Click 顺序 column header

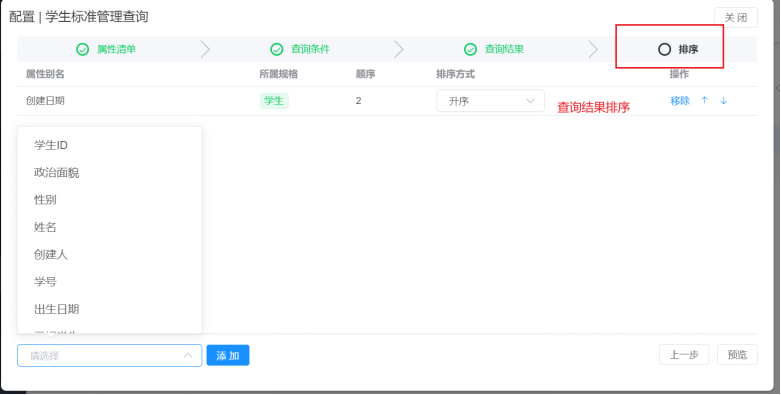click(x=366, y=74)
